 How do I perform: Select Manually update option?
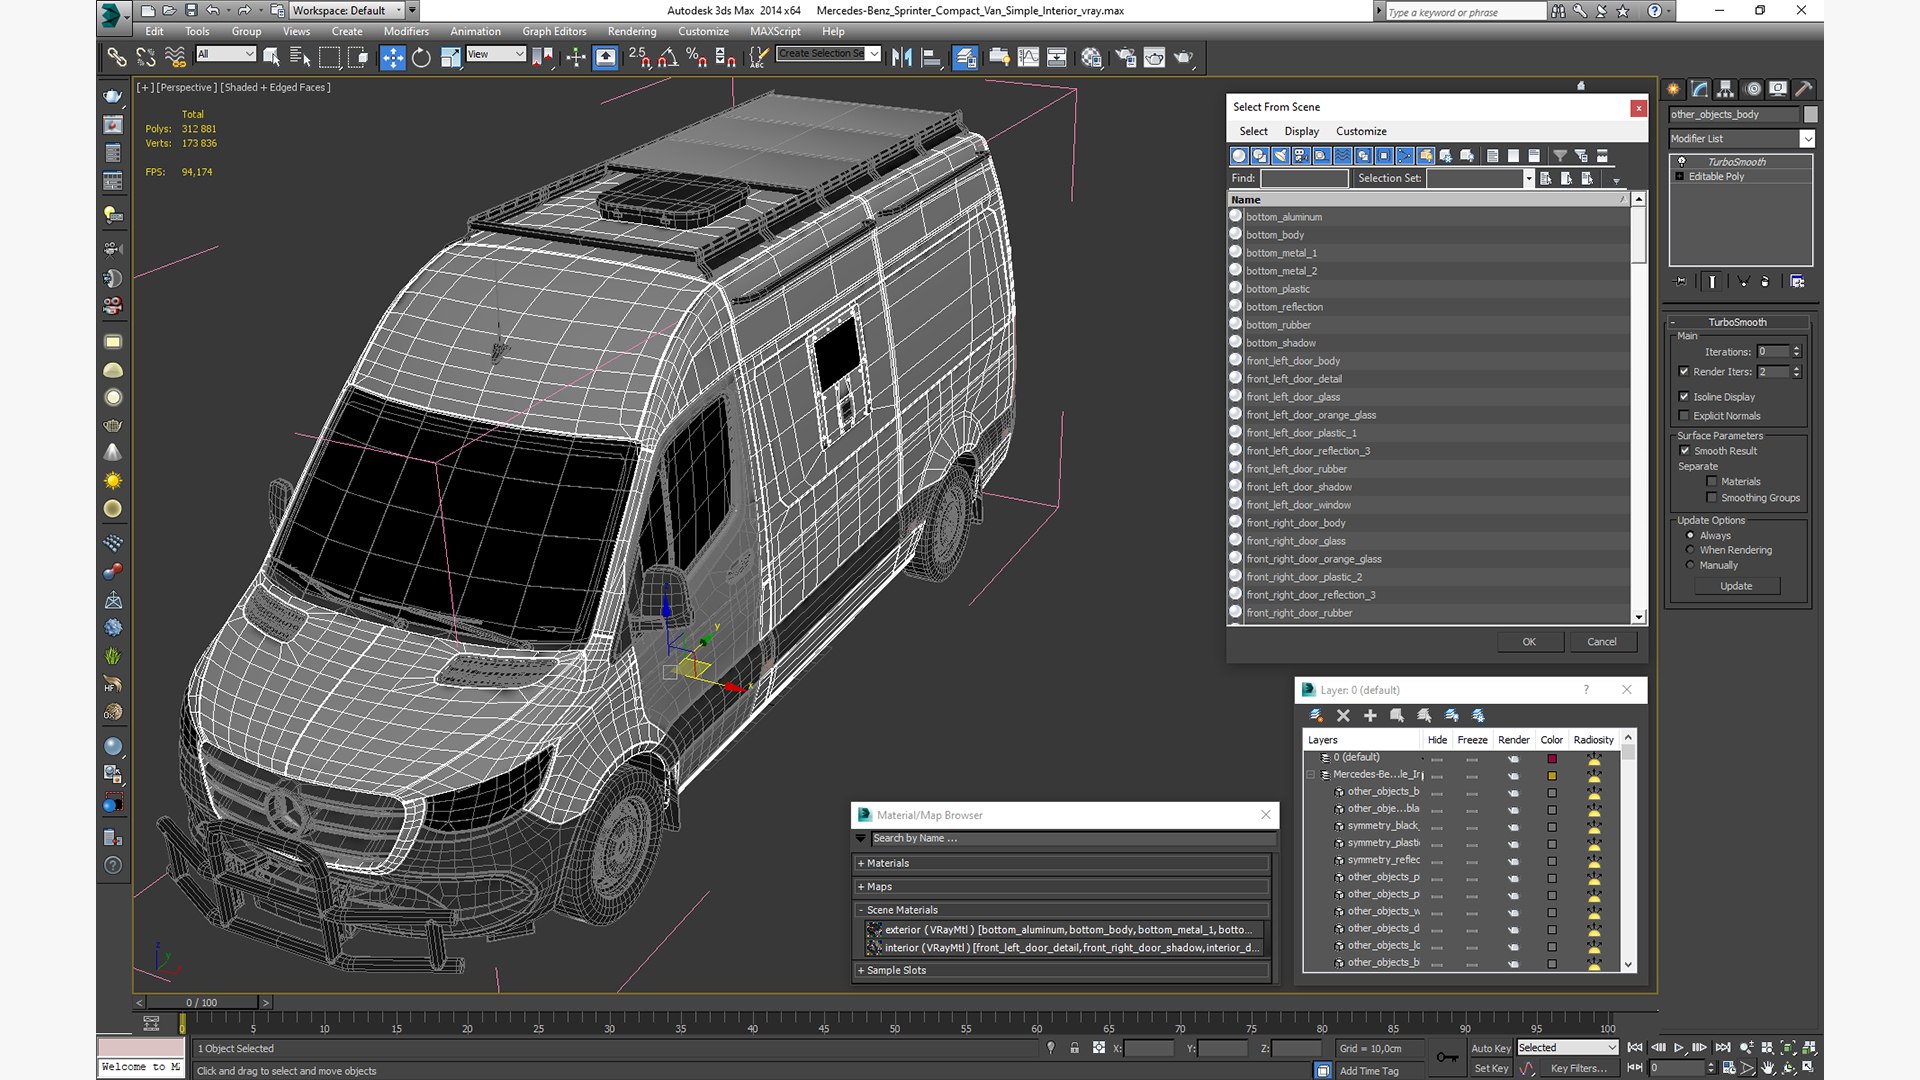[x=1691, y=565]
